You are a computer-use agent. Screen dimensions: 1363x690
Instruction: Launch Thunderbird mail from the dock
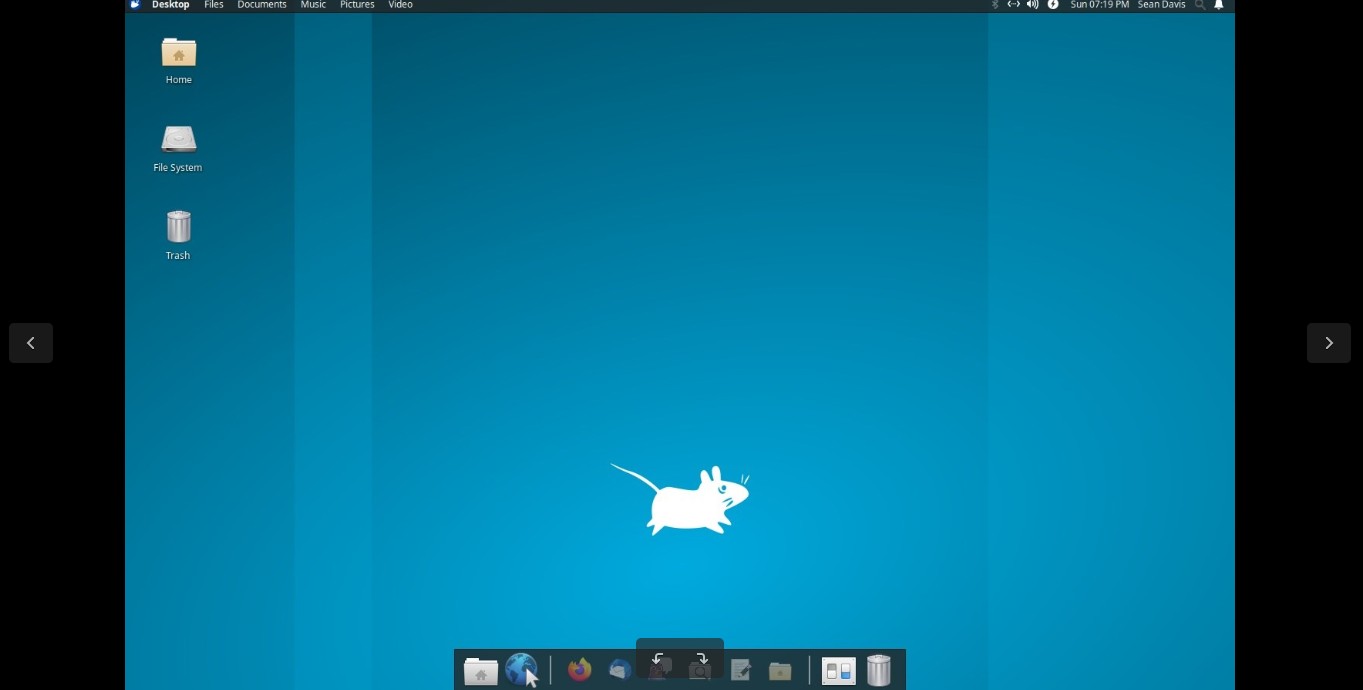coord(620,670)
